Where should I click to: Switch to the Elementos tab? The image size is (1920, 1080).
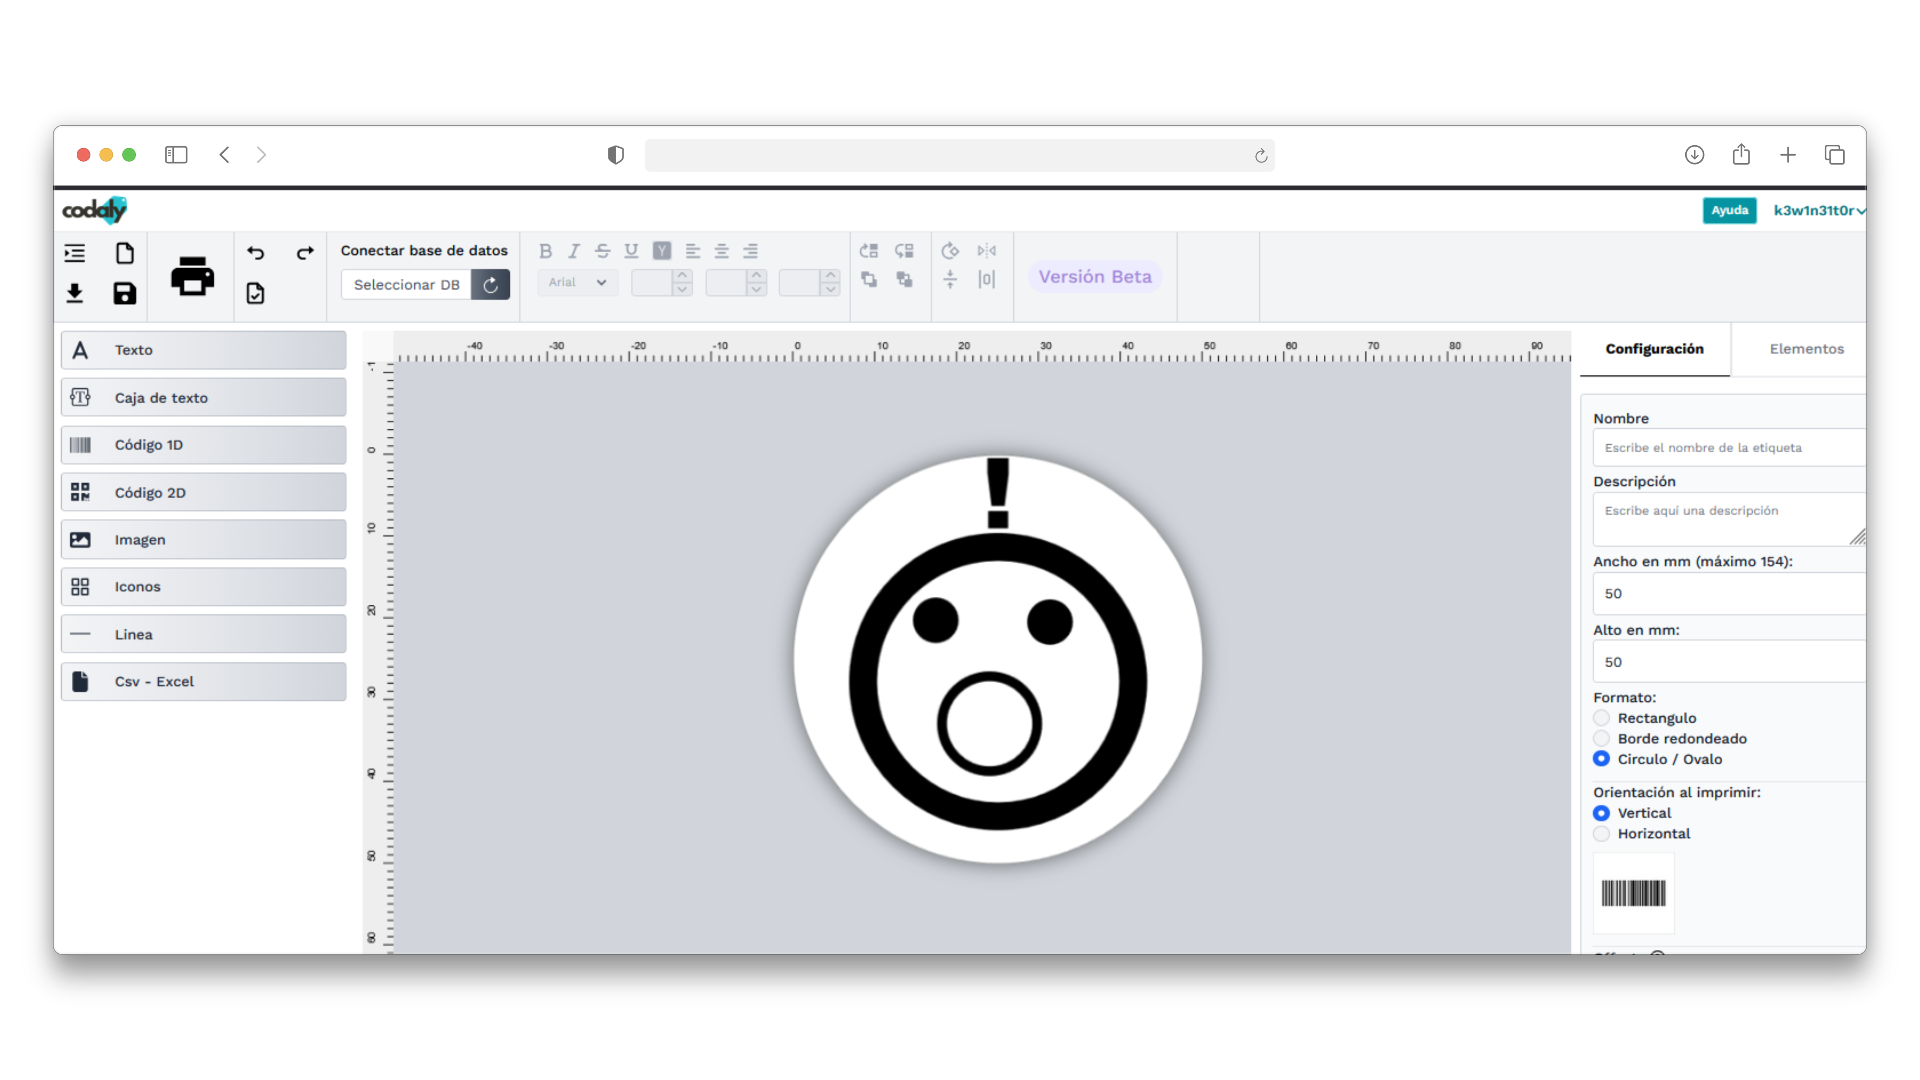[x=1806, y=349]
